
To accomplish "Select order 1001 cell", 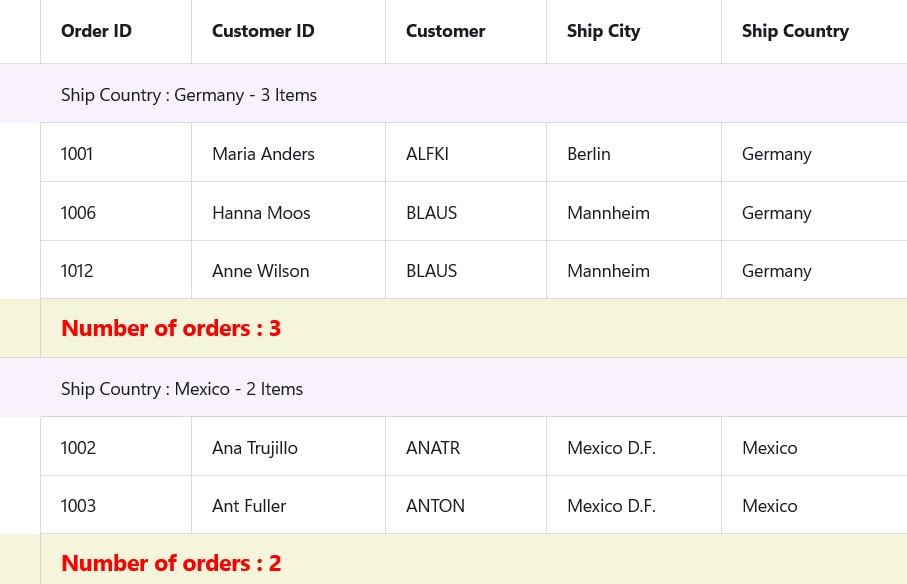I will point(77,154).
